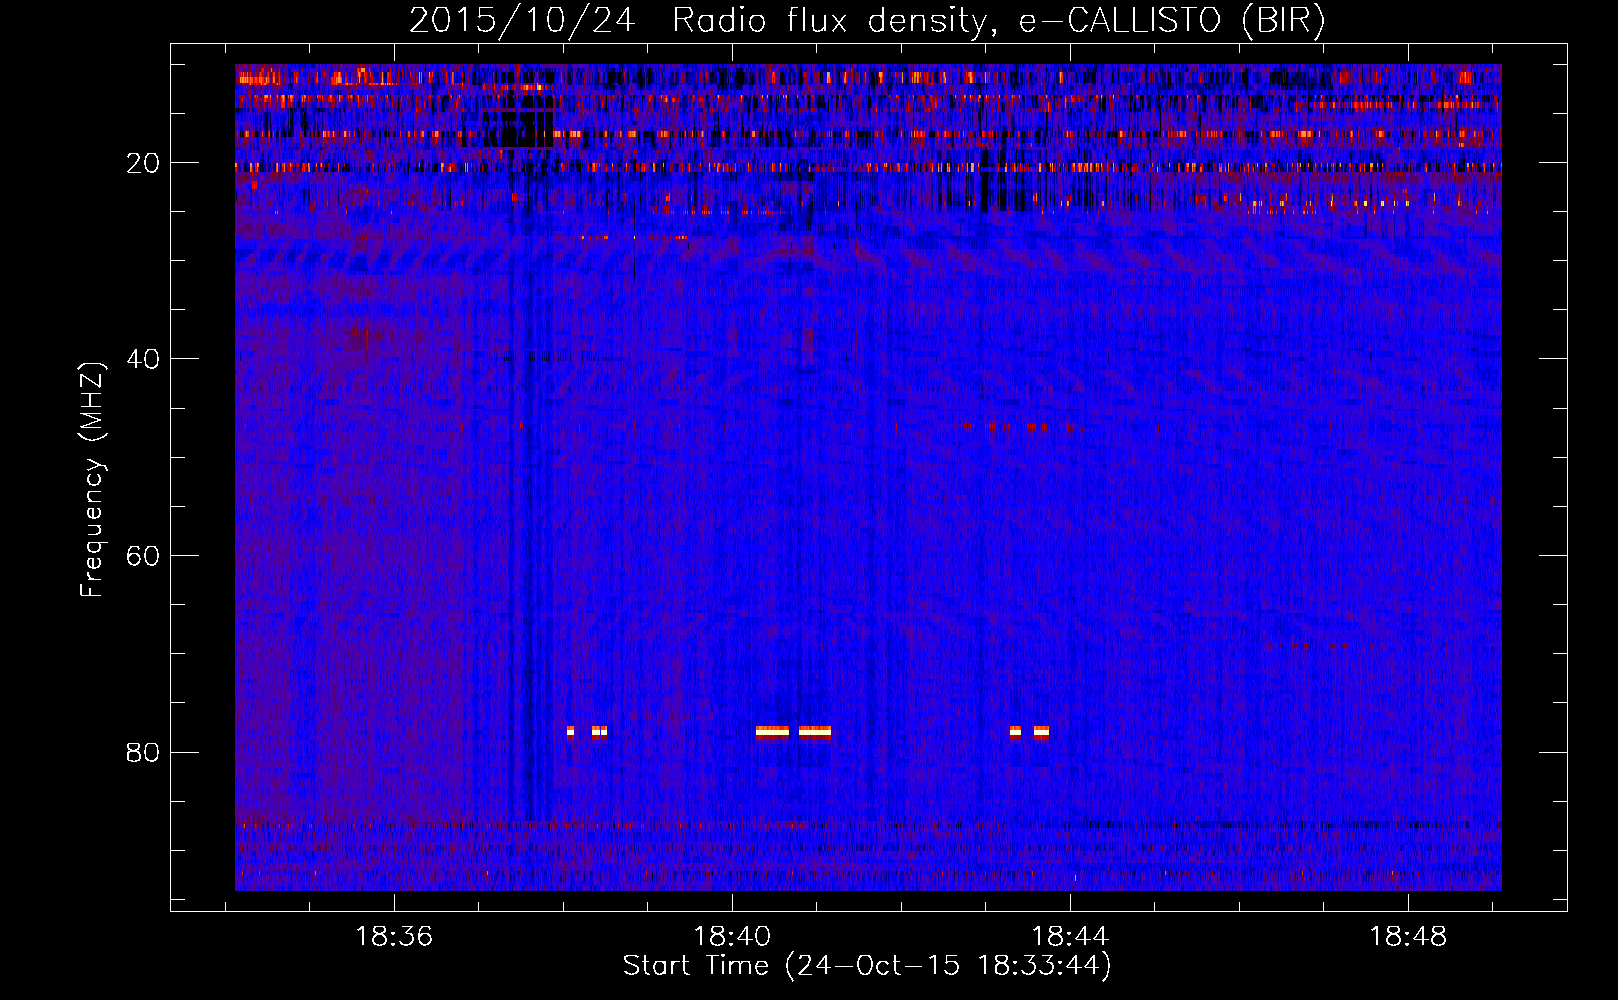Click the "Start Time (24-Oct-15 18:33:44)" axis label

point(867,966)
